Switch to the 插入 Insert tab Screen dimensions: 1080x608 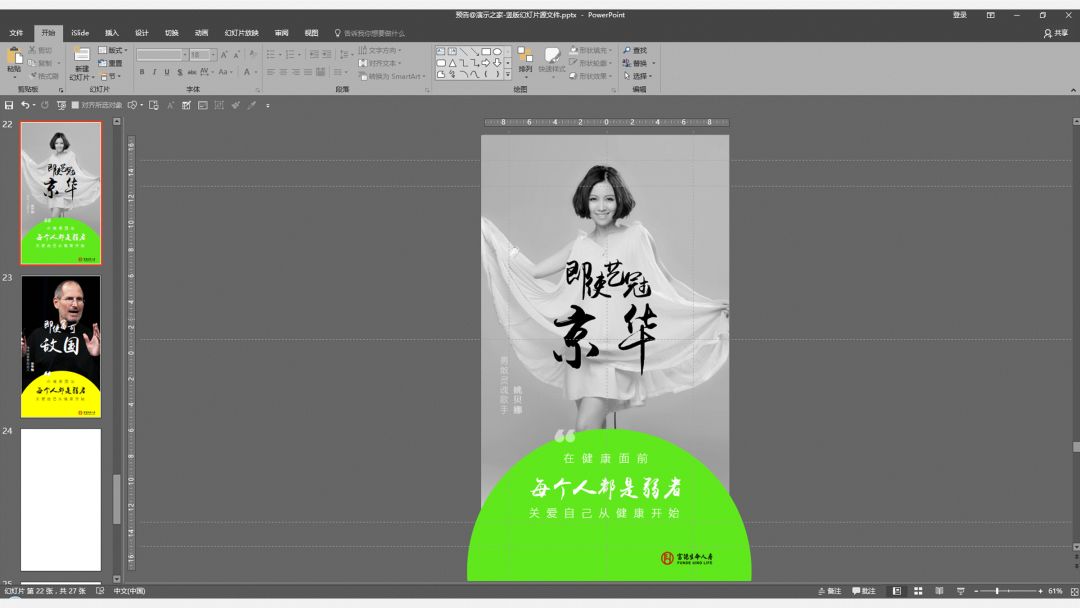click(x=112, y=33)
